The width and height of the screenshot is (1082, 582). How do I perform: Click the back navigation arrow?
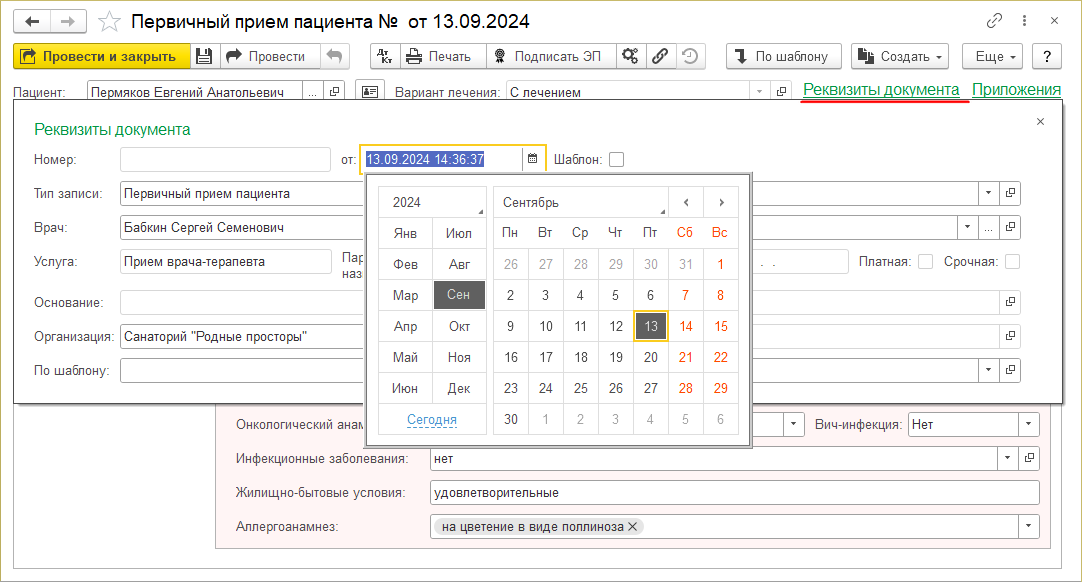(x=32, y=21)
